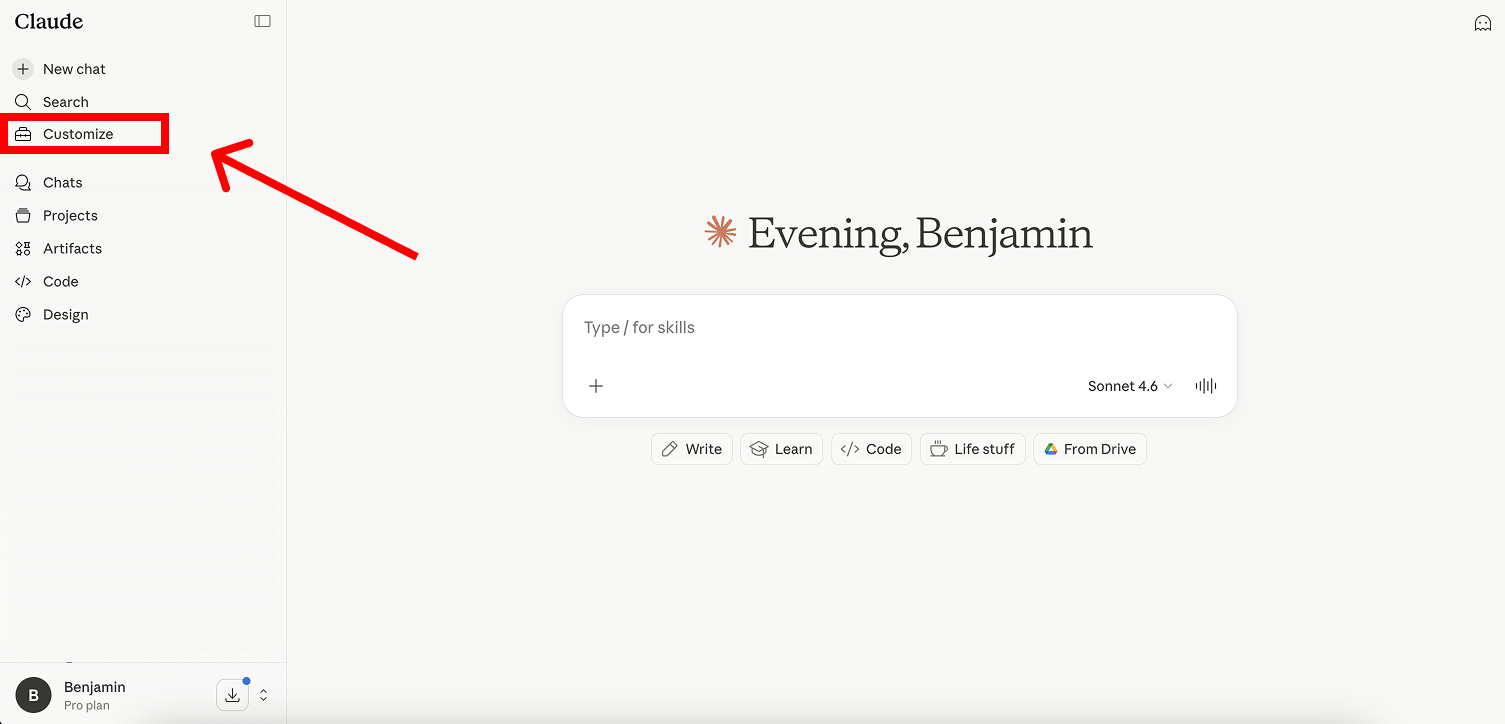This screenshot has height=724, width=1505.
Task: Click the Artifacts shapes icon
Action: click(23, 249)
